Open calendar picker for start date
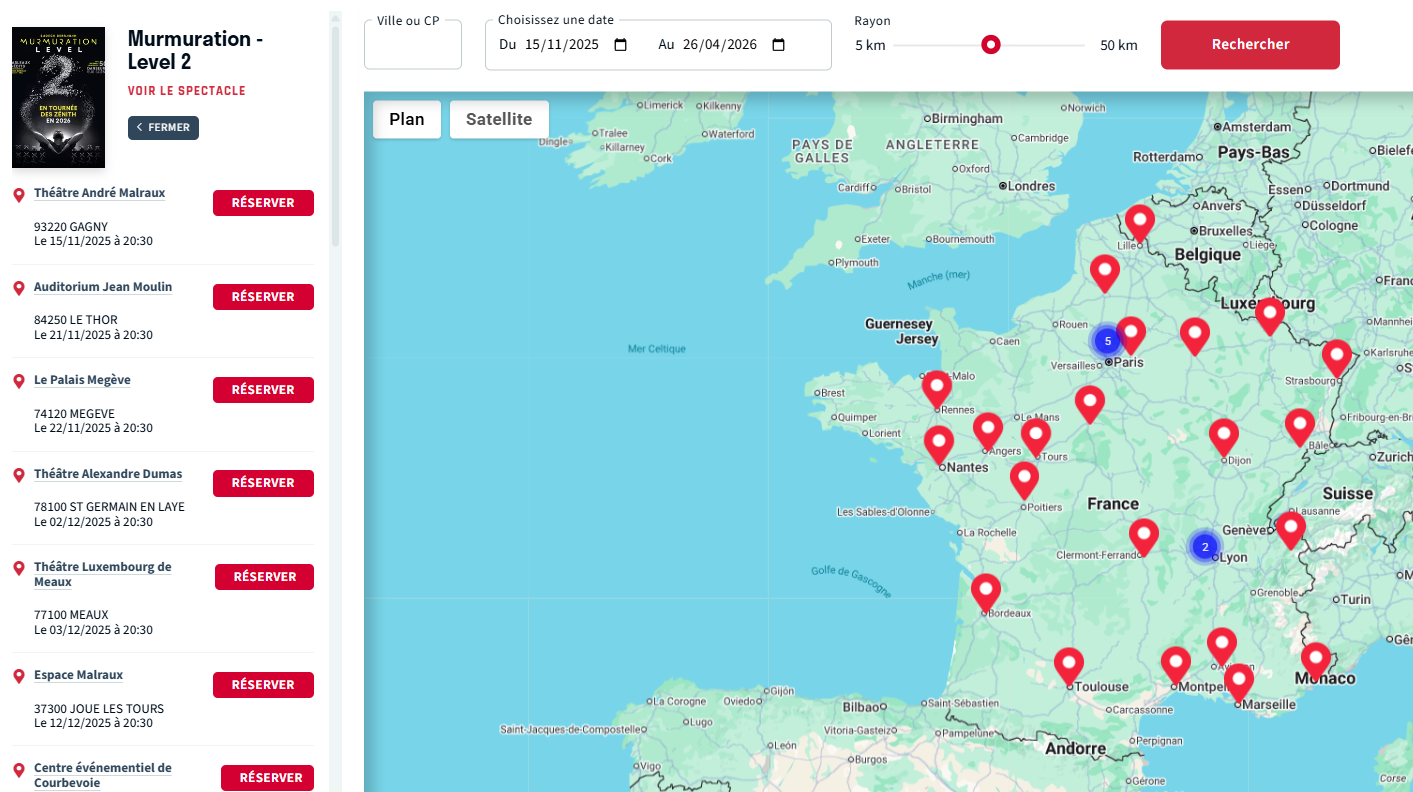The image size is (1413, 792). 620,45
